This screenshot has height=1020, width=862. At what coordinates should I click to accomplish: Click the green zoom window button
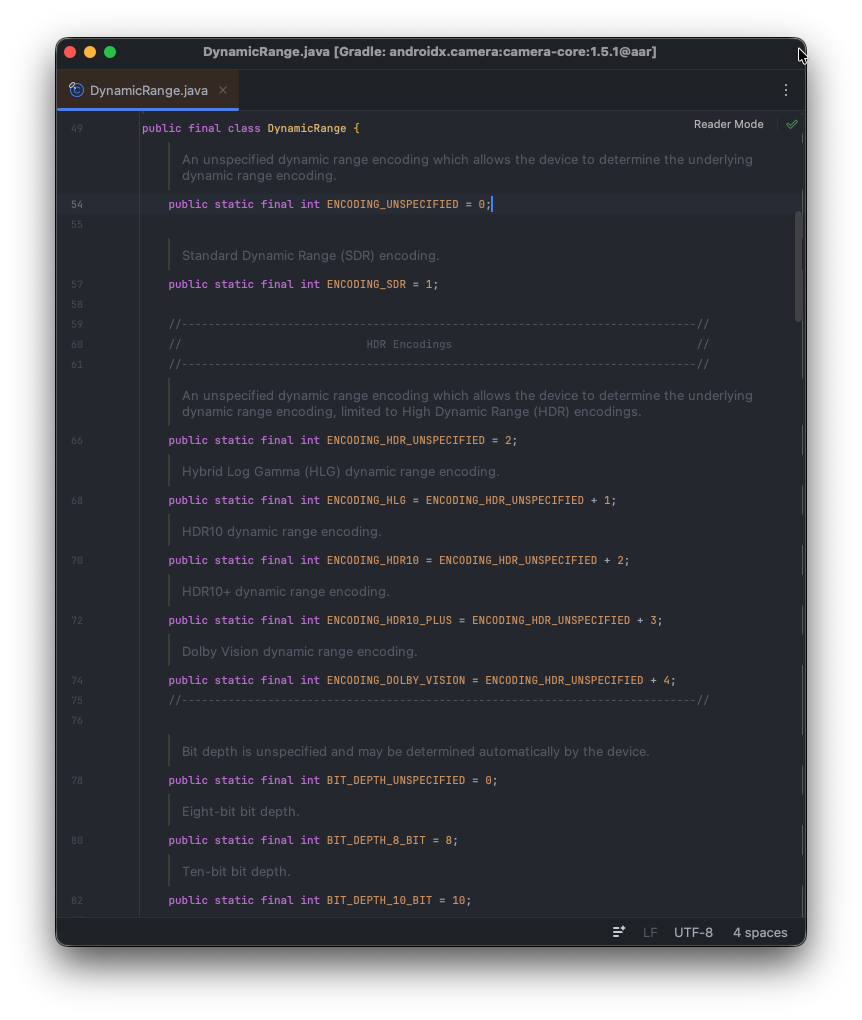[x=110, y=52]
